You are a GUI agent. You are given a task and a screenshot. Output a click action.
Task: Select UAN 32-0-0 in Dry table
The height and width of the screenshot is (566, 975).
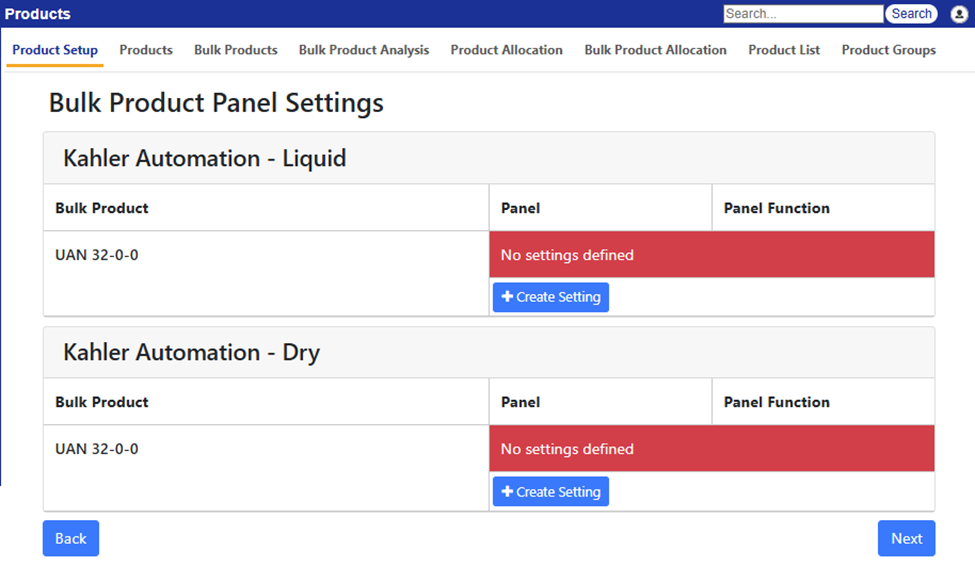coord(97,449)
